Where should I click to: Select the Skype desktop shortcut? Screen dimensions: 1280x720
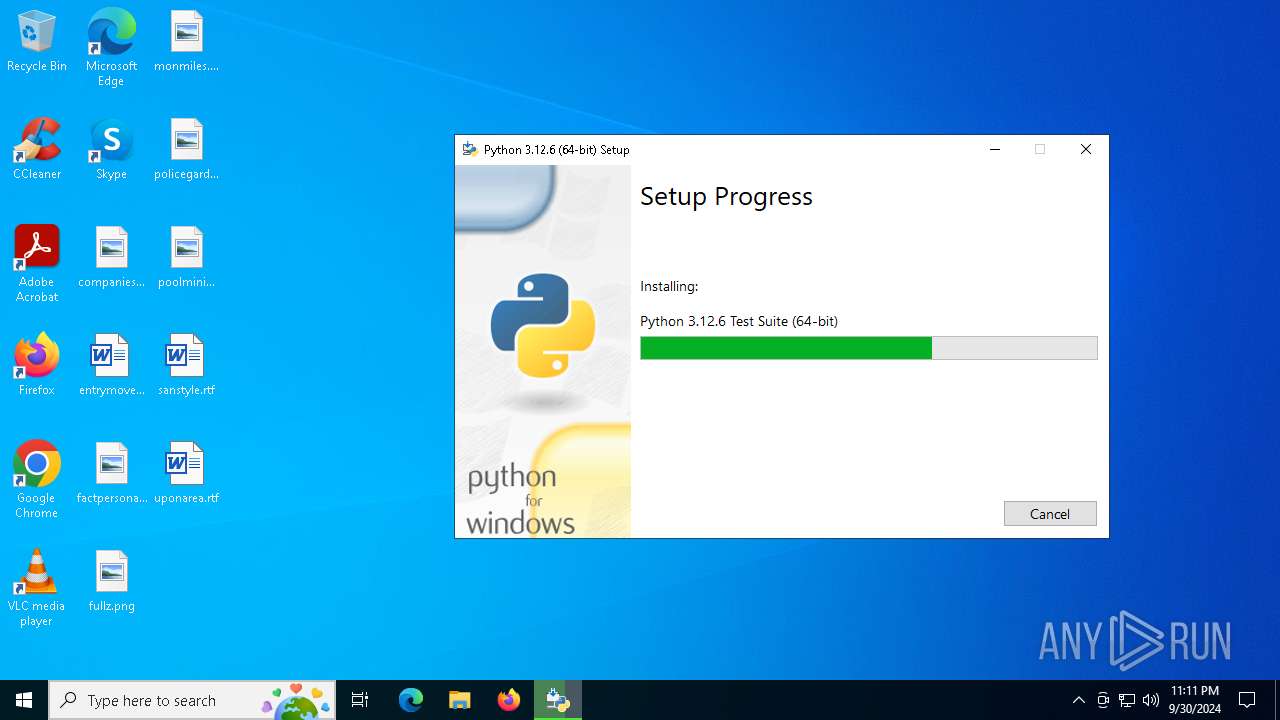[x=111, y=150]
